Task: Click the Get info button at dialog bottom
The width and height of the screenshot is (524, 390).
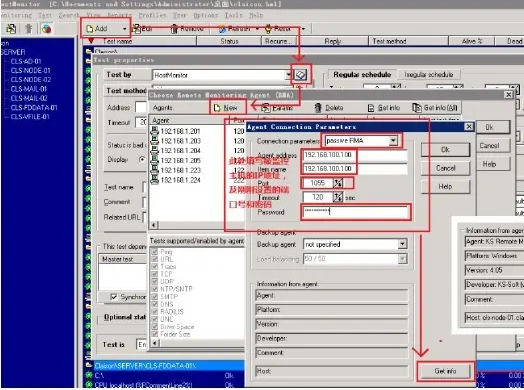Action: (445, 371)
